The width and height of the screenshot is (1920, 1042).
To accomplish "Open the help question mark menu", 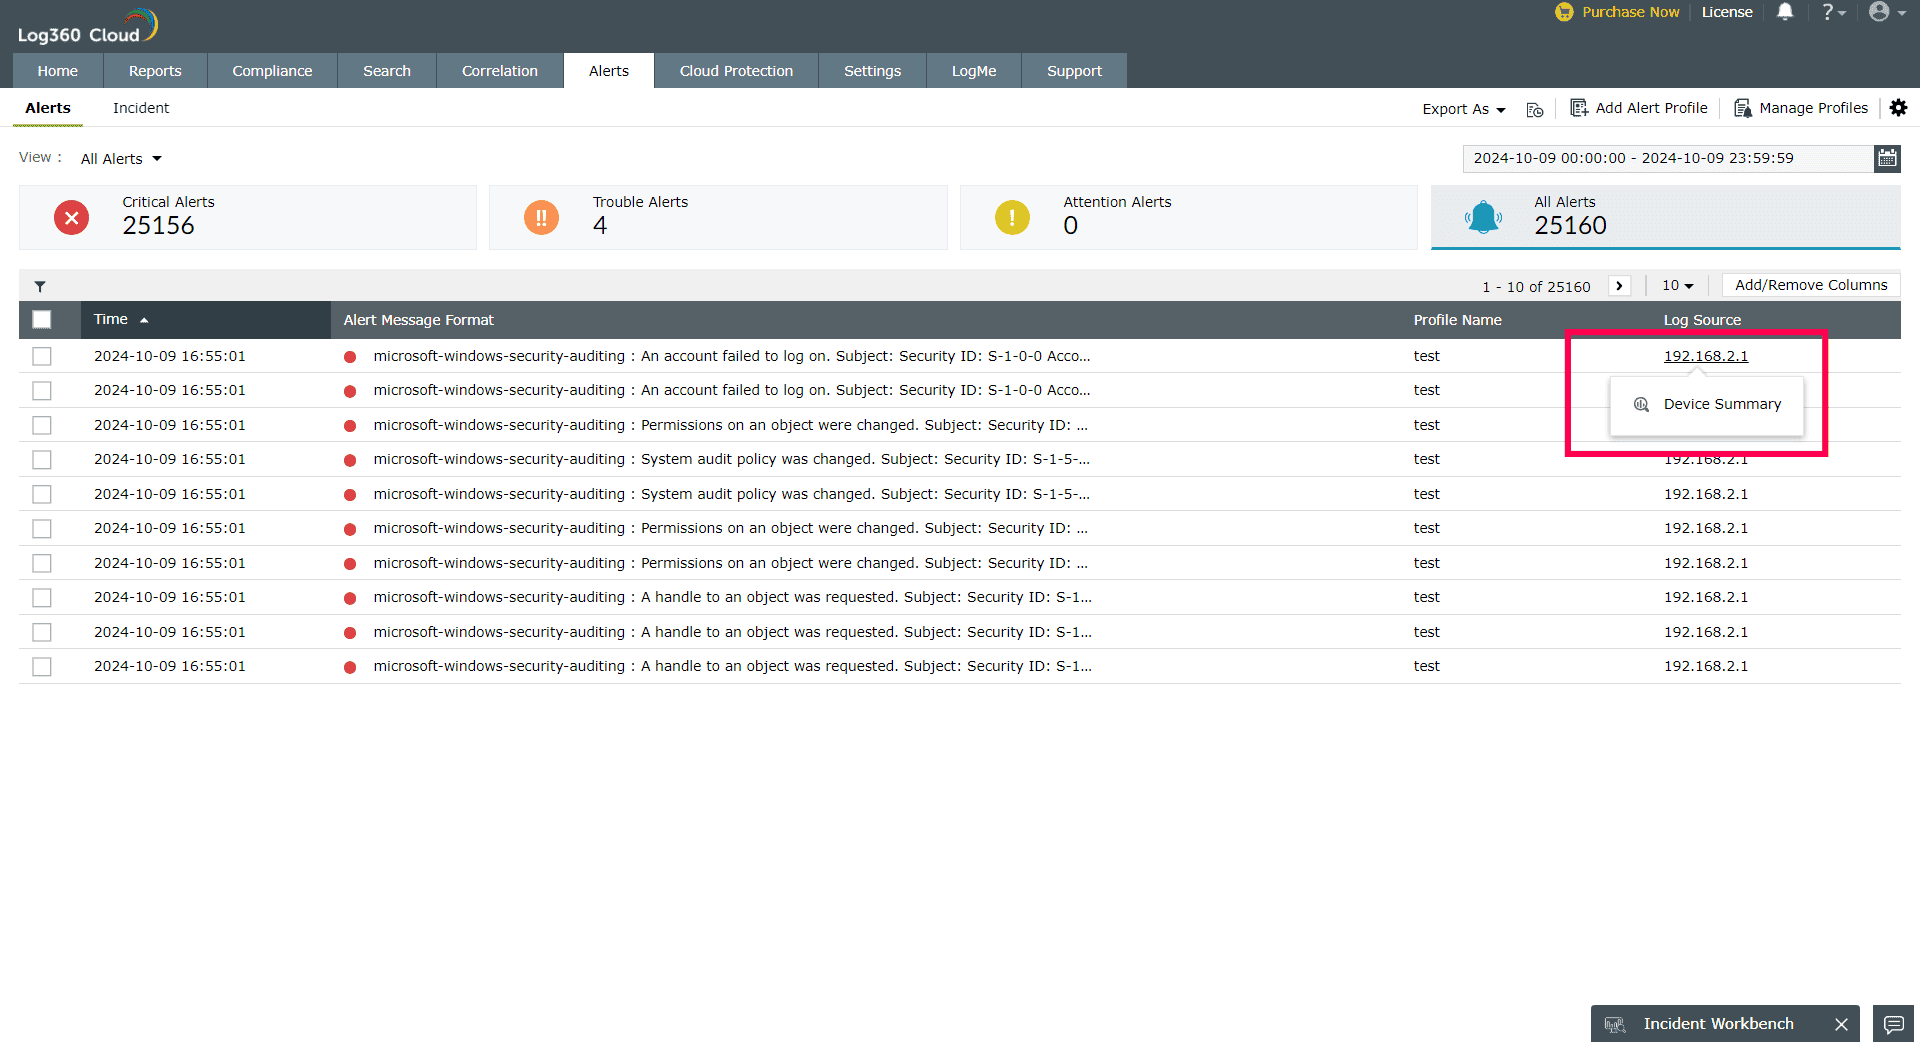I will click(x=1833, y=12).
